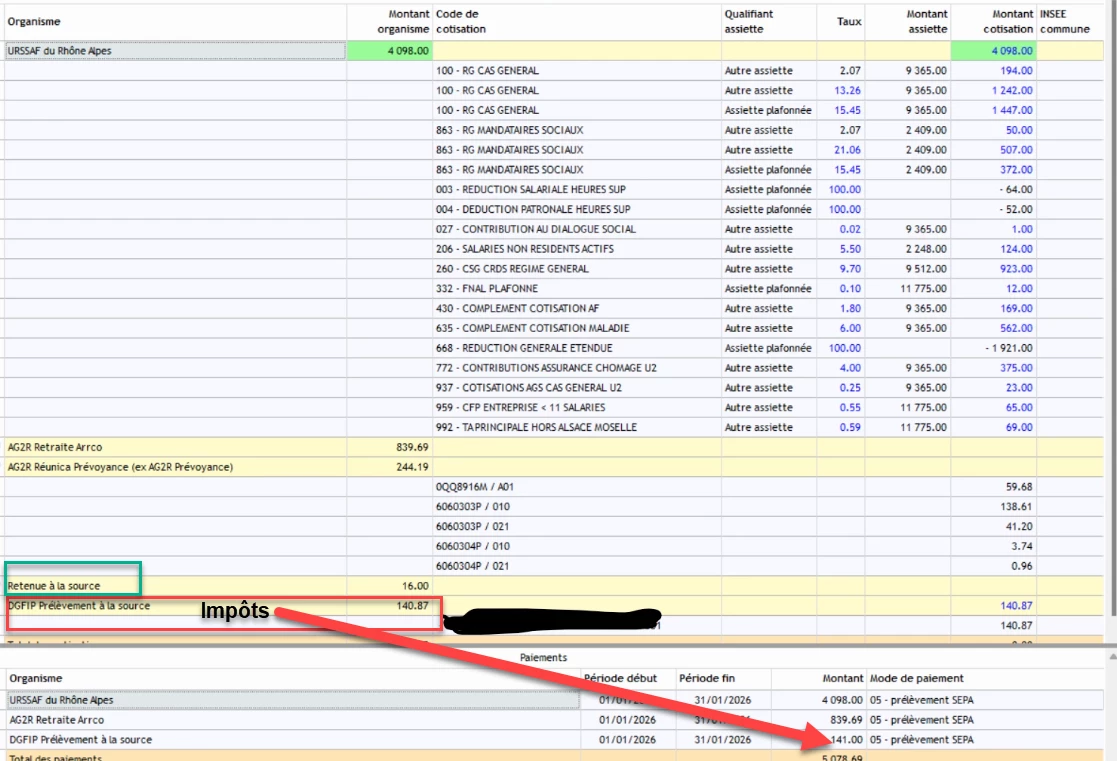Select code 0QQ8916M / A01
The image size is (1117, 761).
[474, 487]
